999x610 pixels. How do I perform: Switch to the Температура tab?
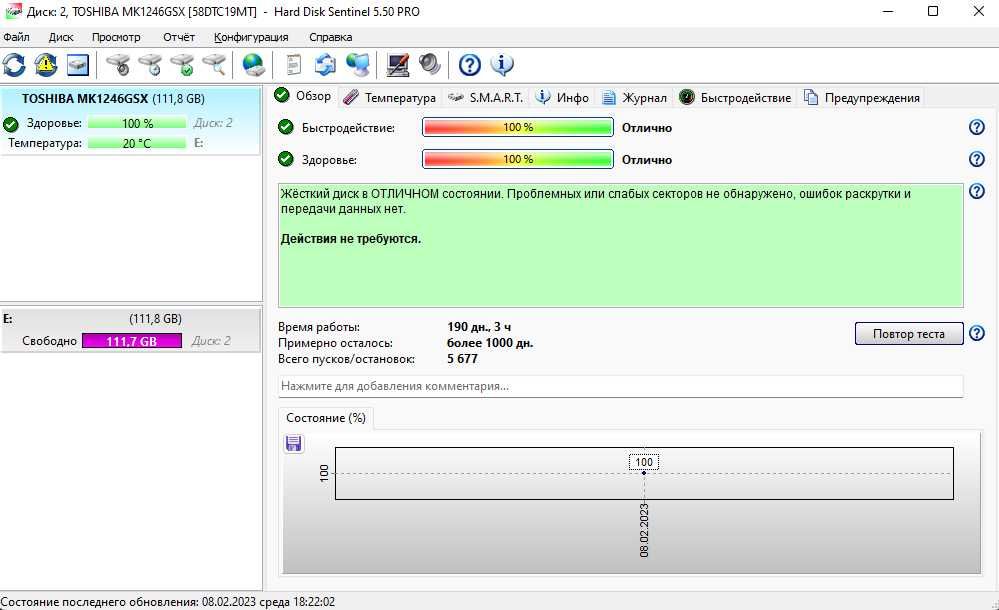[389, 98]
